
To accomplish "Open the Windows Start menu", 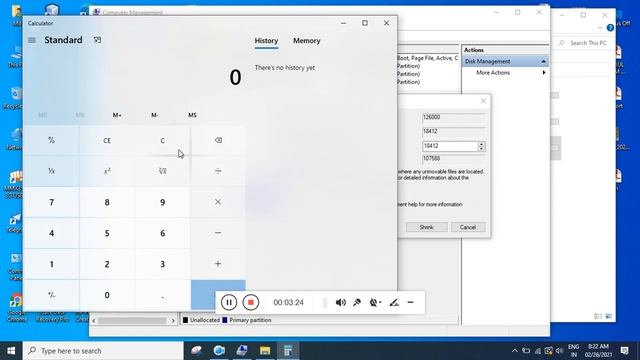I will point(11,351).
